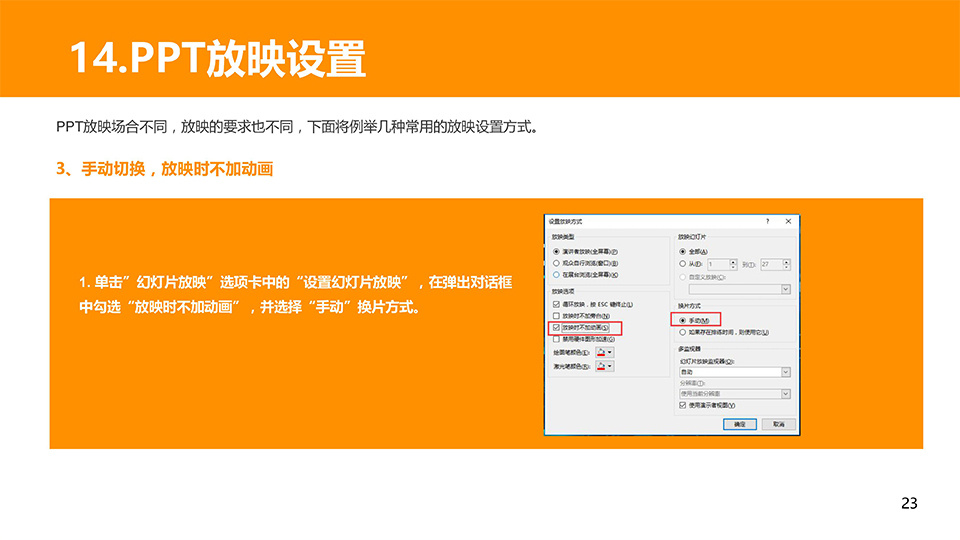Choose 在展台浏览(全屏幕) show type
This screenshot has width=960, height=540.
tap(556, 274)
